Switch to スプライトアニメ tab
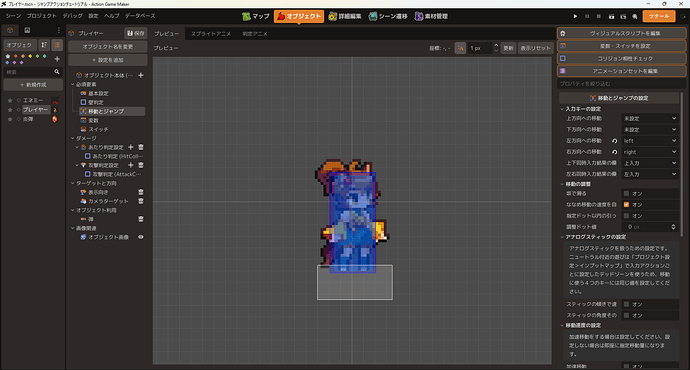Viewport: 690px width, 370px height. (211, 33)
